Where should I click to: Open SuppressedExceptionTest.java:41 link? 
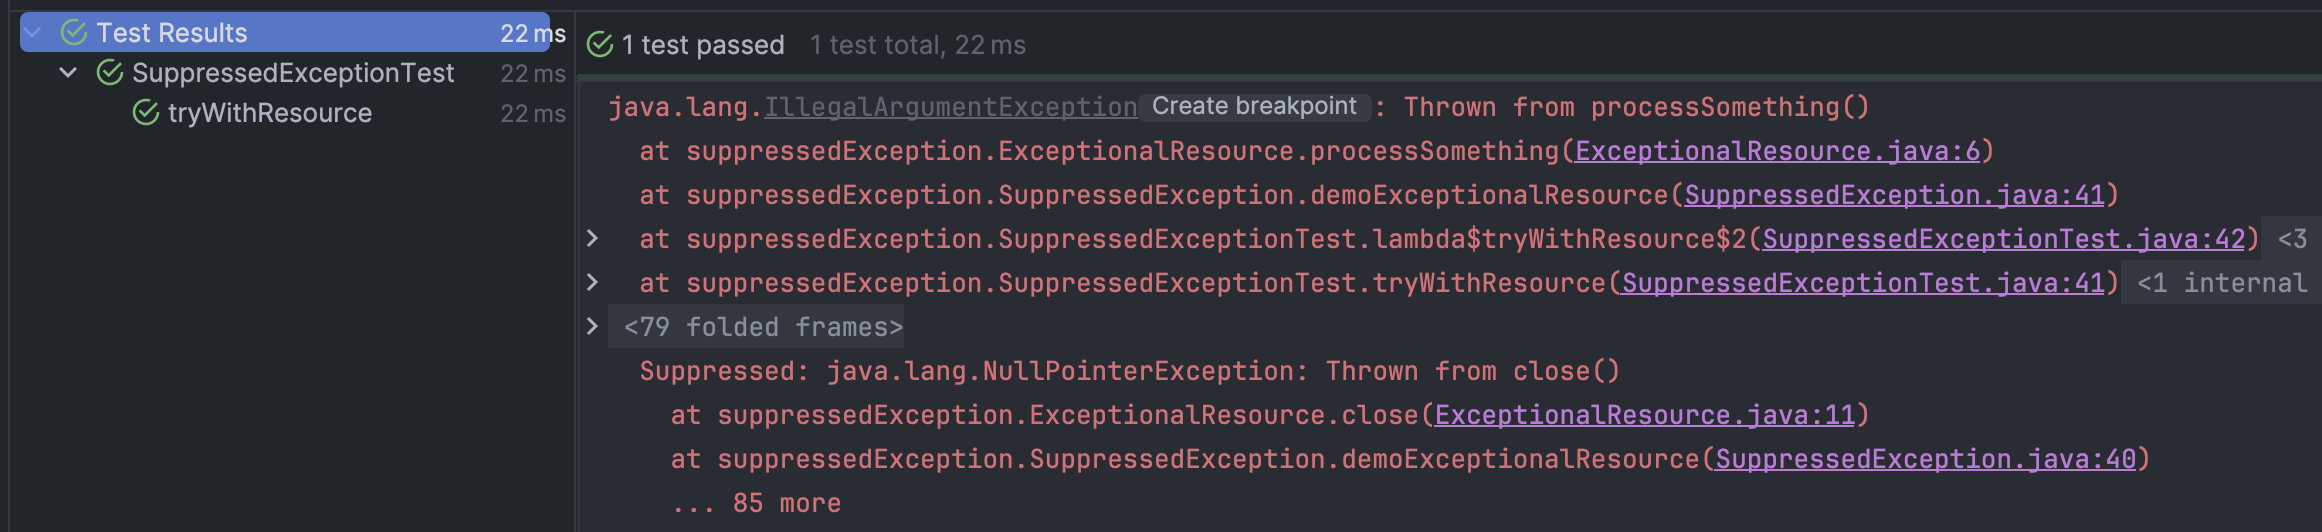[x=1863, y=283]
